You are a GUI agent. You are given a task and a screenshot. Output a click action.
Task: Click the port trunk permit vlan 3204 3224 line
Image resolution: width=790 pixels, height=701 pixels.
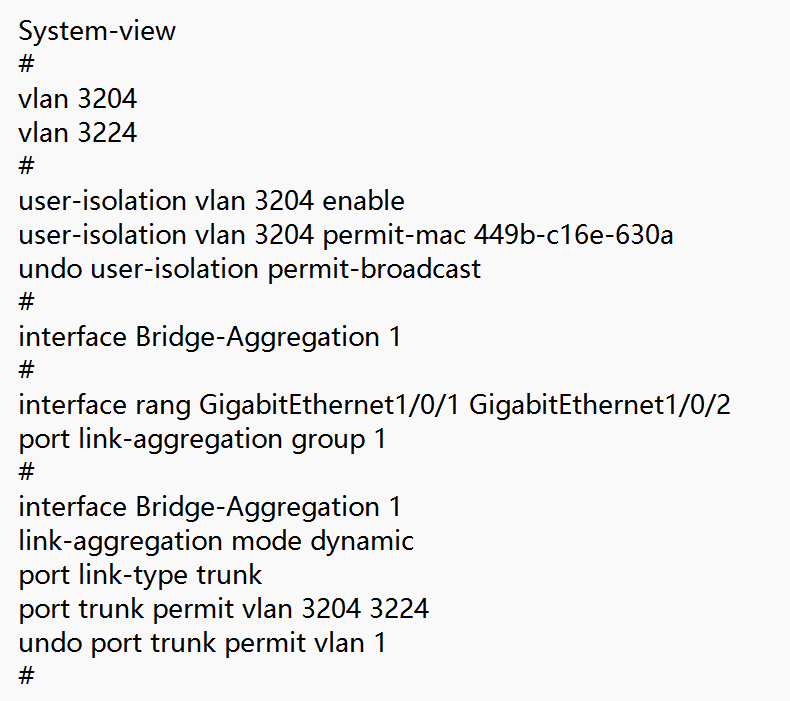tap(223, 609)
